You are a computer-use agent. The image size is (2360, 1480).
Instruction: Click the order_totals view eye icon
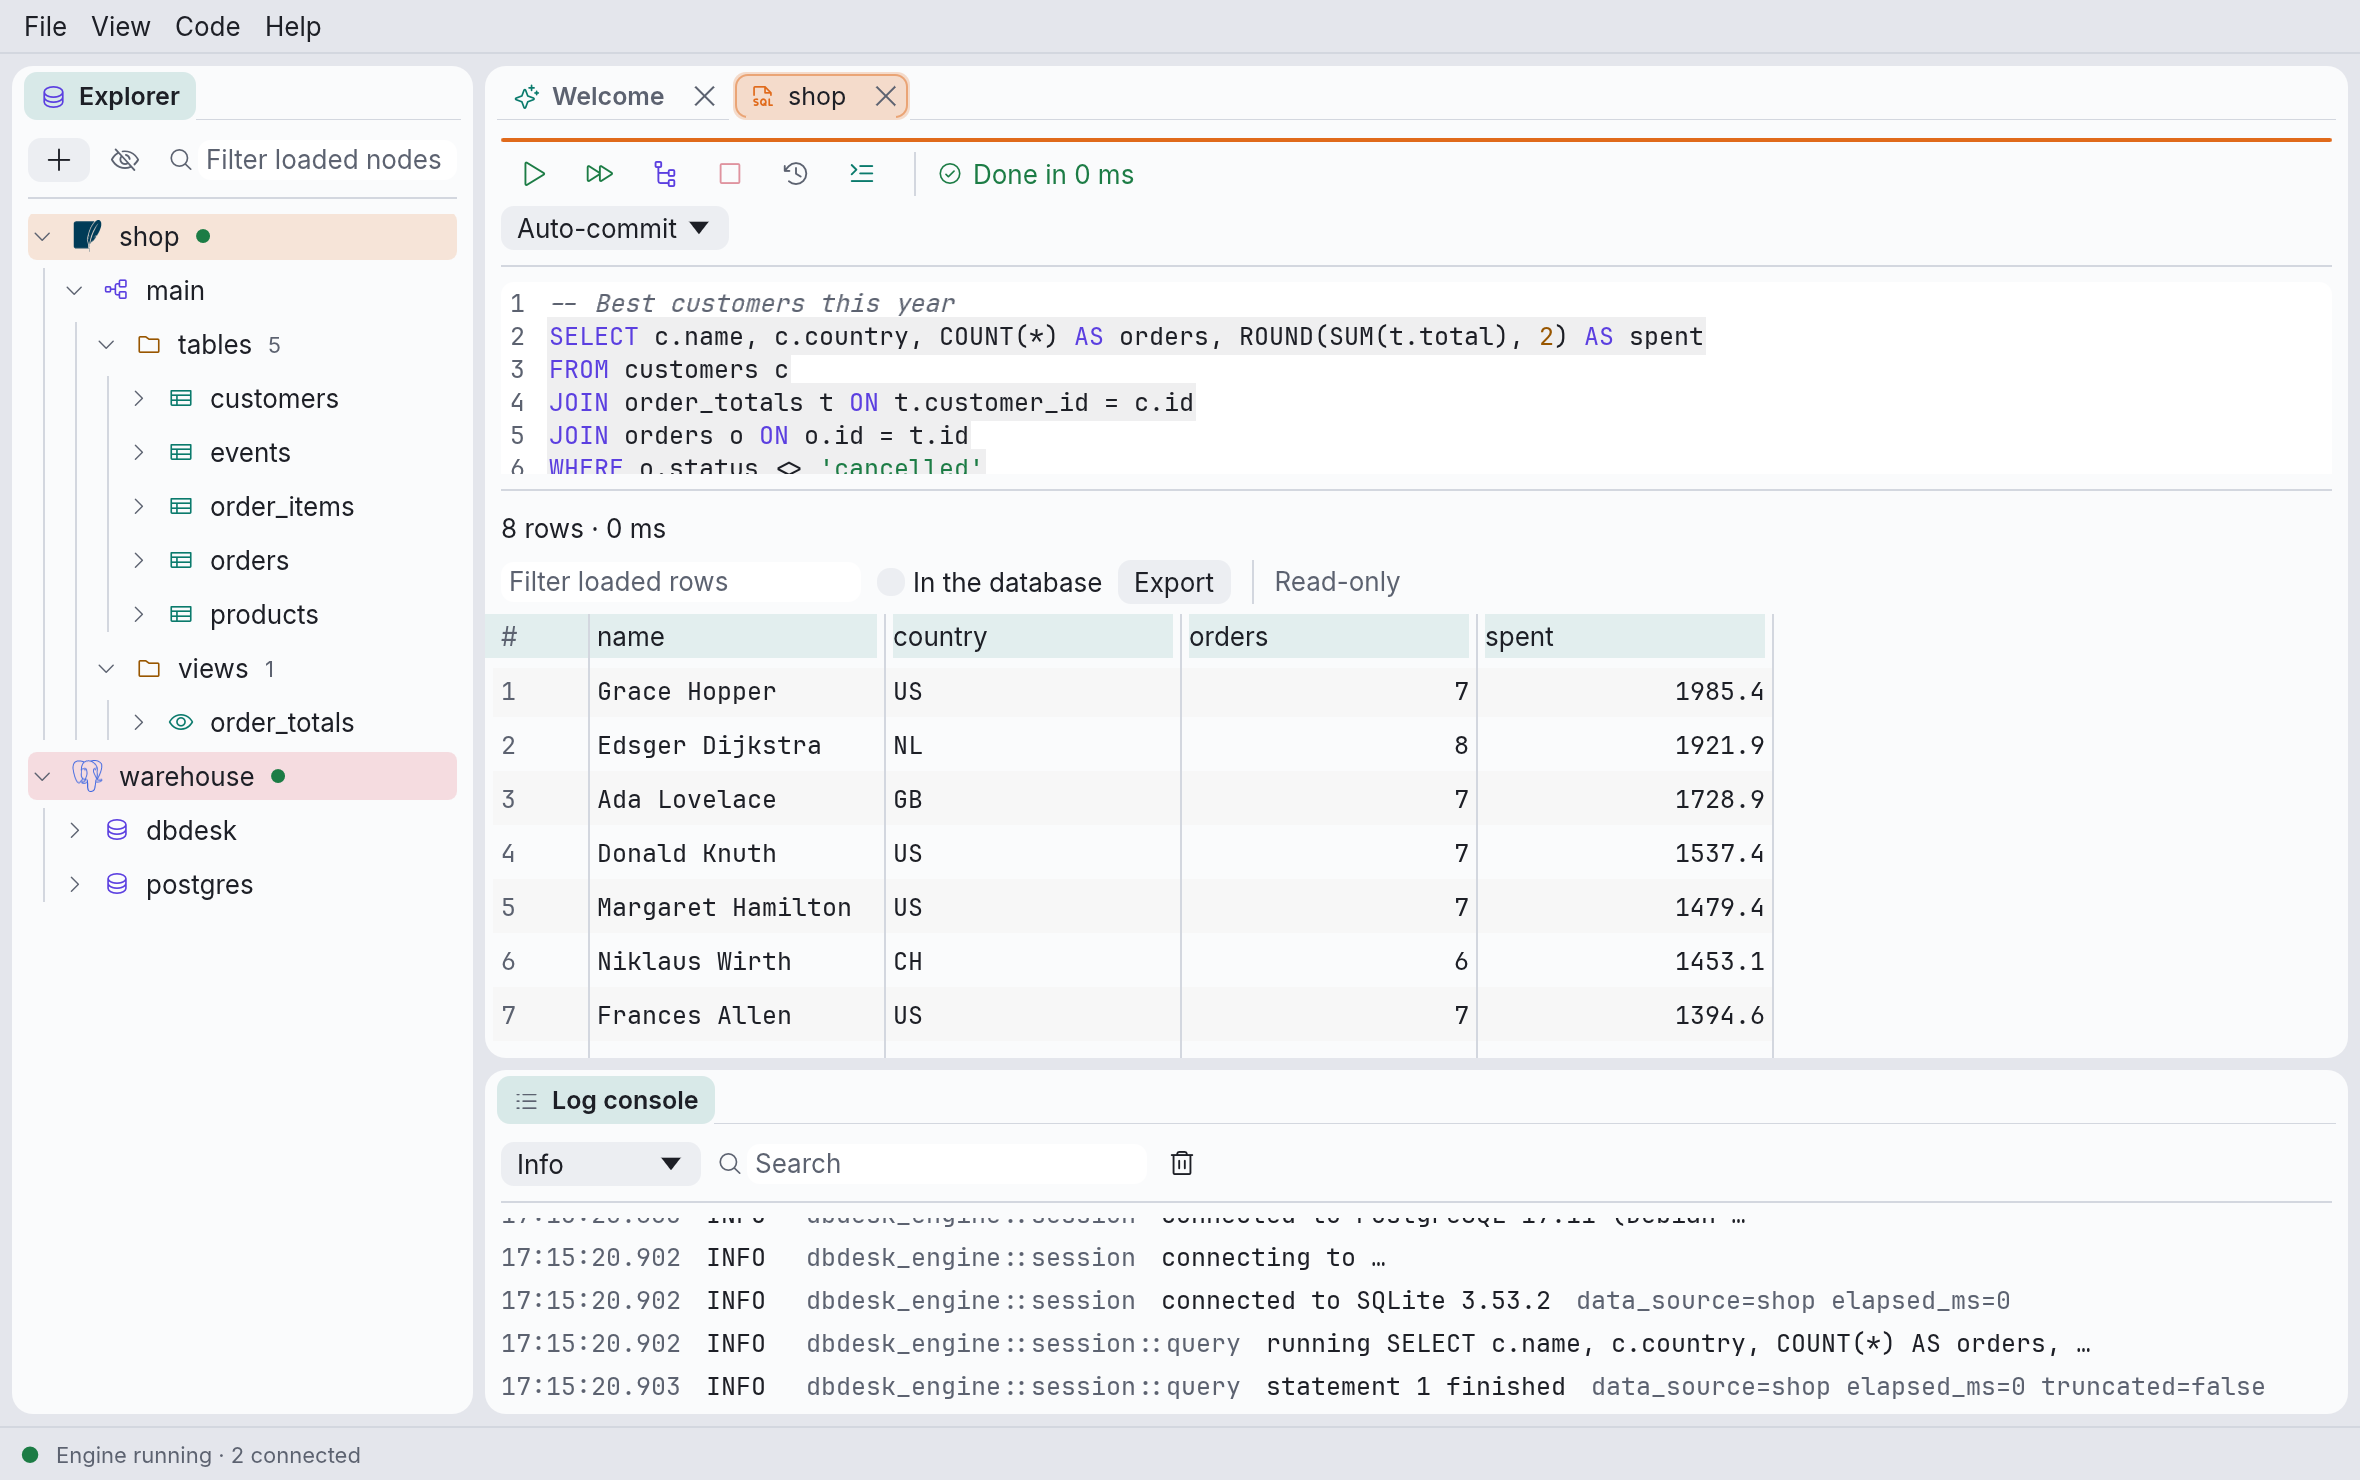(x=181, y=722)
